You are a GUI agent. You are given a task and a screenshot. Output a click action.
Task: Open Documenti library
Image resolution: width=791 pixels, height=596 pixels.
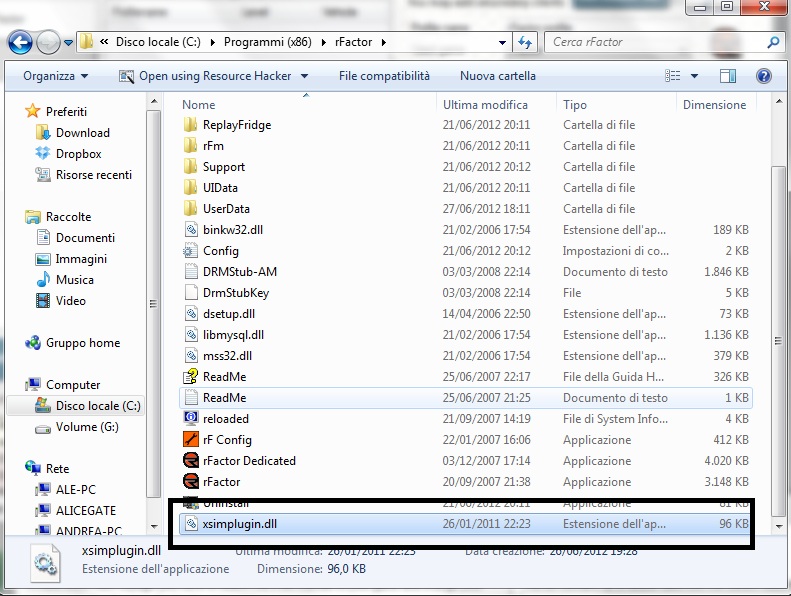[x=85, y=238]
